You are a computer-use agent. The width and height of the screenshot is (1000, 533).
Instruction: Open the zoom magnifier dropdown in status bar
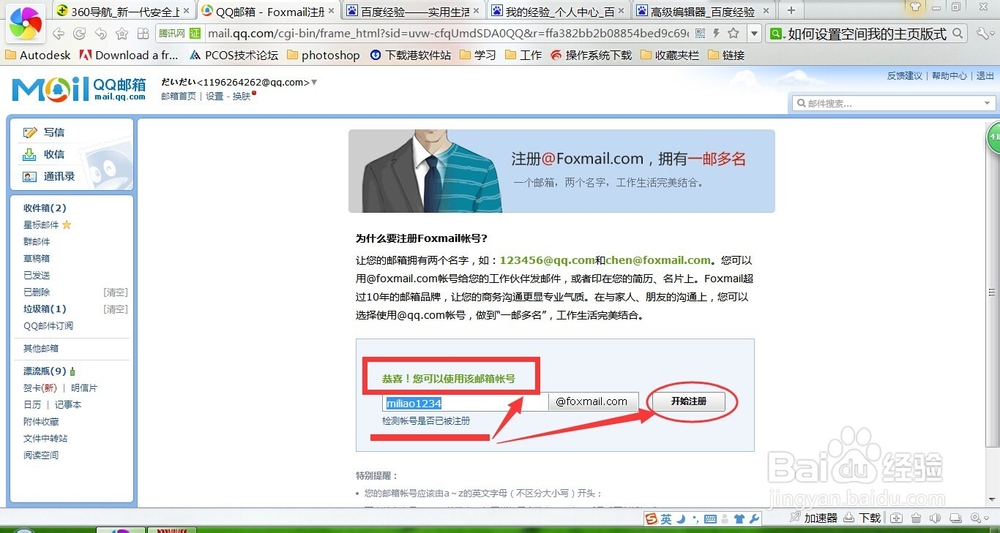pos(980,518)
